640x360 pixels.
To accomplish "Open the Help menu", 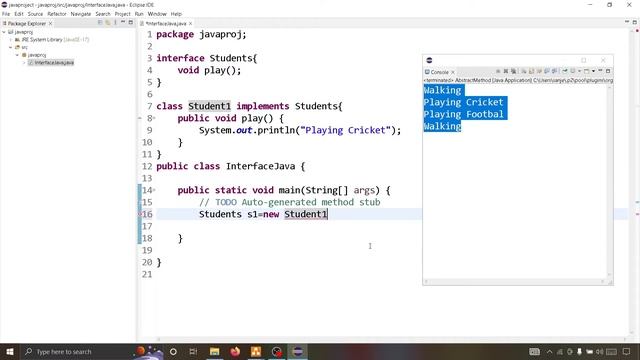I will coord(176,14).
